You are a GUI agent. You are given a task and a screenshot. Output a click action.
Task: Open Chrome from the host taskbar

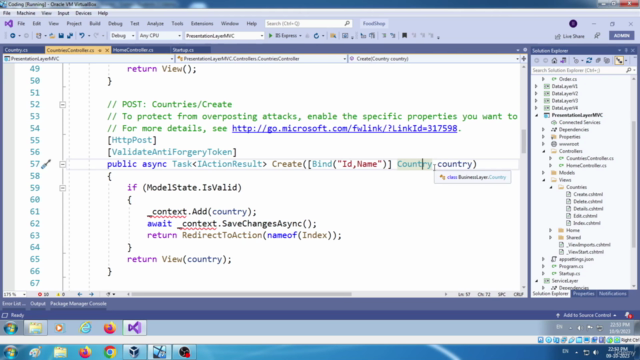click(110, 352)
